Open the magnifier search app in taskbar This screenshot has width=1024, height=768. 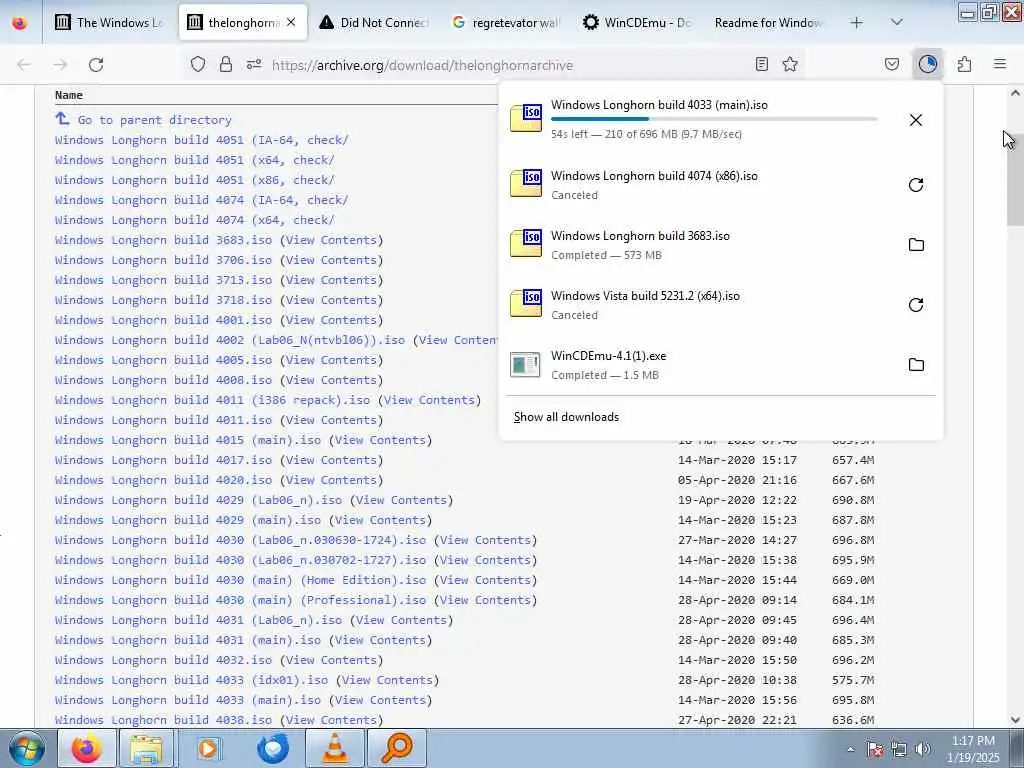(396, 748)
